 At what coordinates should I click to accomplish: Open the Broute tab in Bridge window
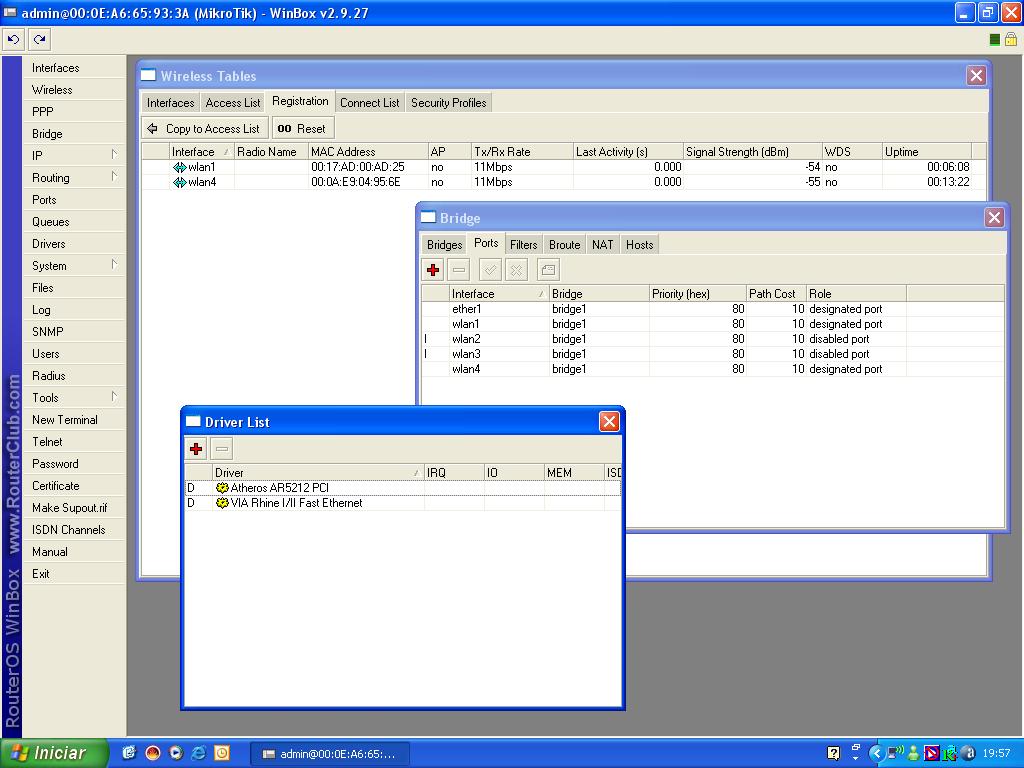pyautogui.click(x=564, y=244)
